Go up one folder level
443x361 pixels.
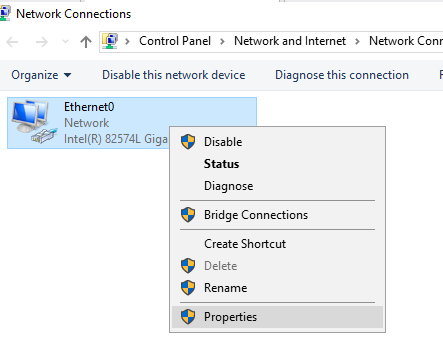click(x=86, y=42)
